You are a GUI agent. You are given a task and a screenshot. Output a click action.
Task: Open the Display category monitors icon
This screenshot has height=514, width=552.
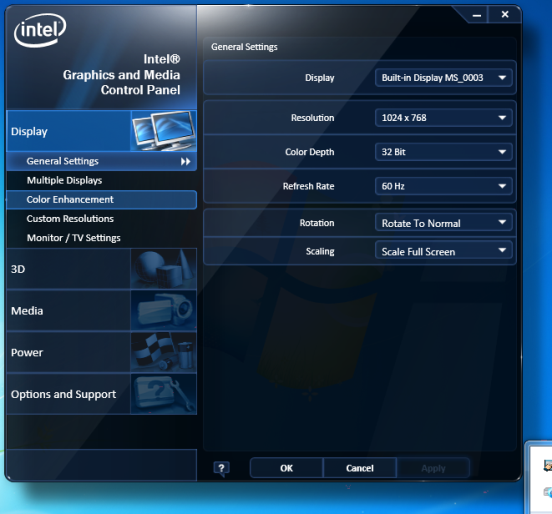coord(164,131)
